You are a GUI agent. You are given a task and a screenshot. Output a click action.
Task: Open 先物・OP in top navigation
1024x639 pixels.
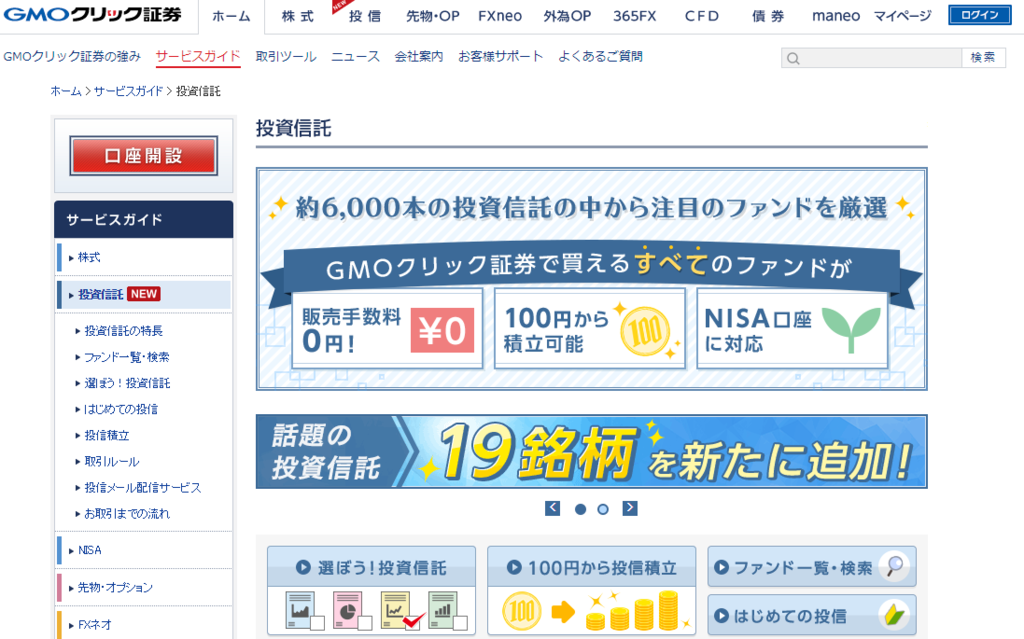[432, 16]
